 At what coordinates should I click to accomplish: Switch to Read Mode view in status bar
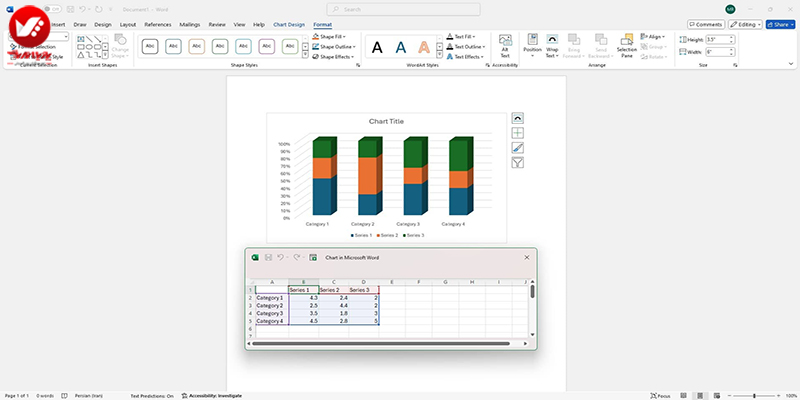tap(683, 395)
